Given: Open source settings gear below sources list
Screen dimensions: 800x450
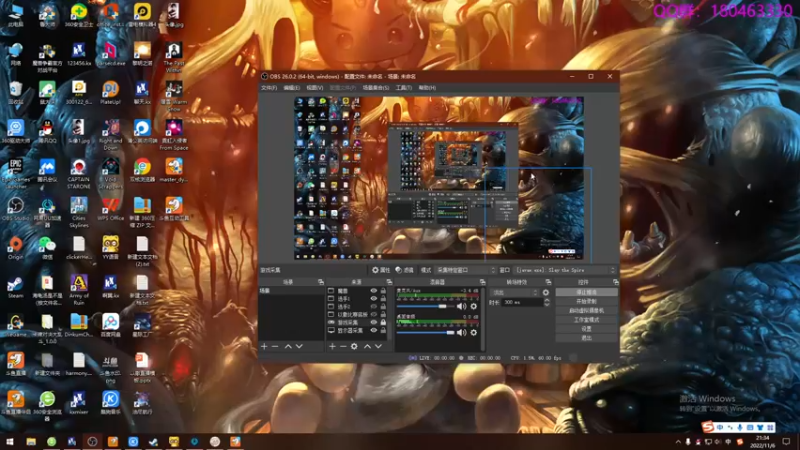Looking at the screenshot, I should 354,346.
